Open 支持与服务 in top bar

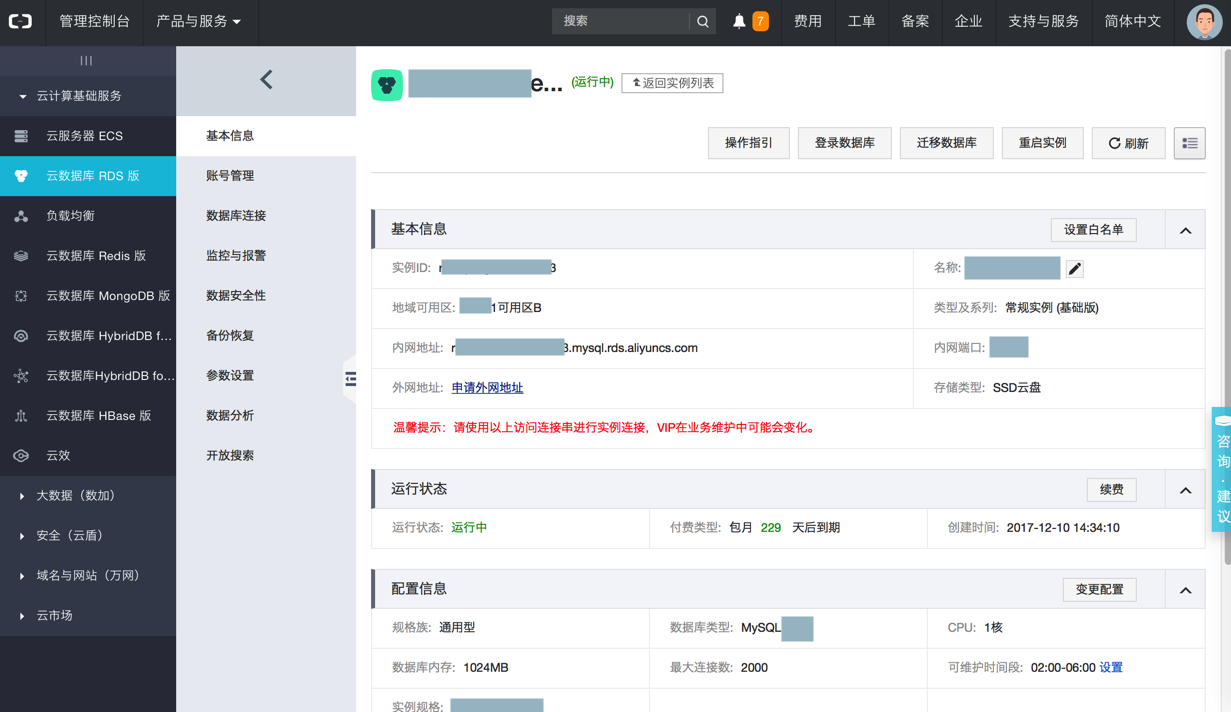1043,21
